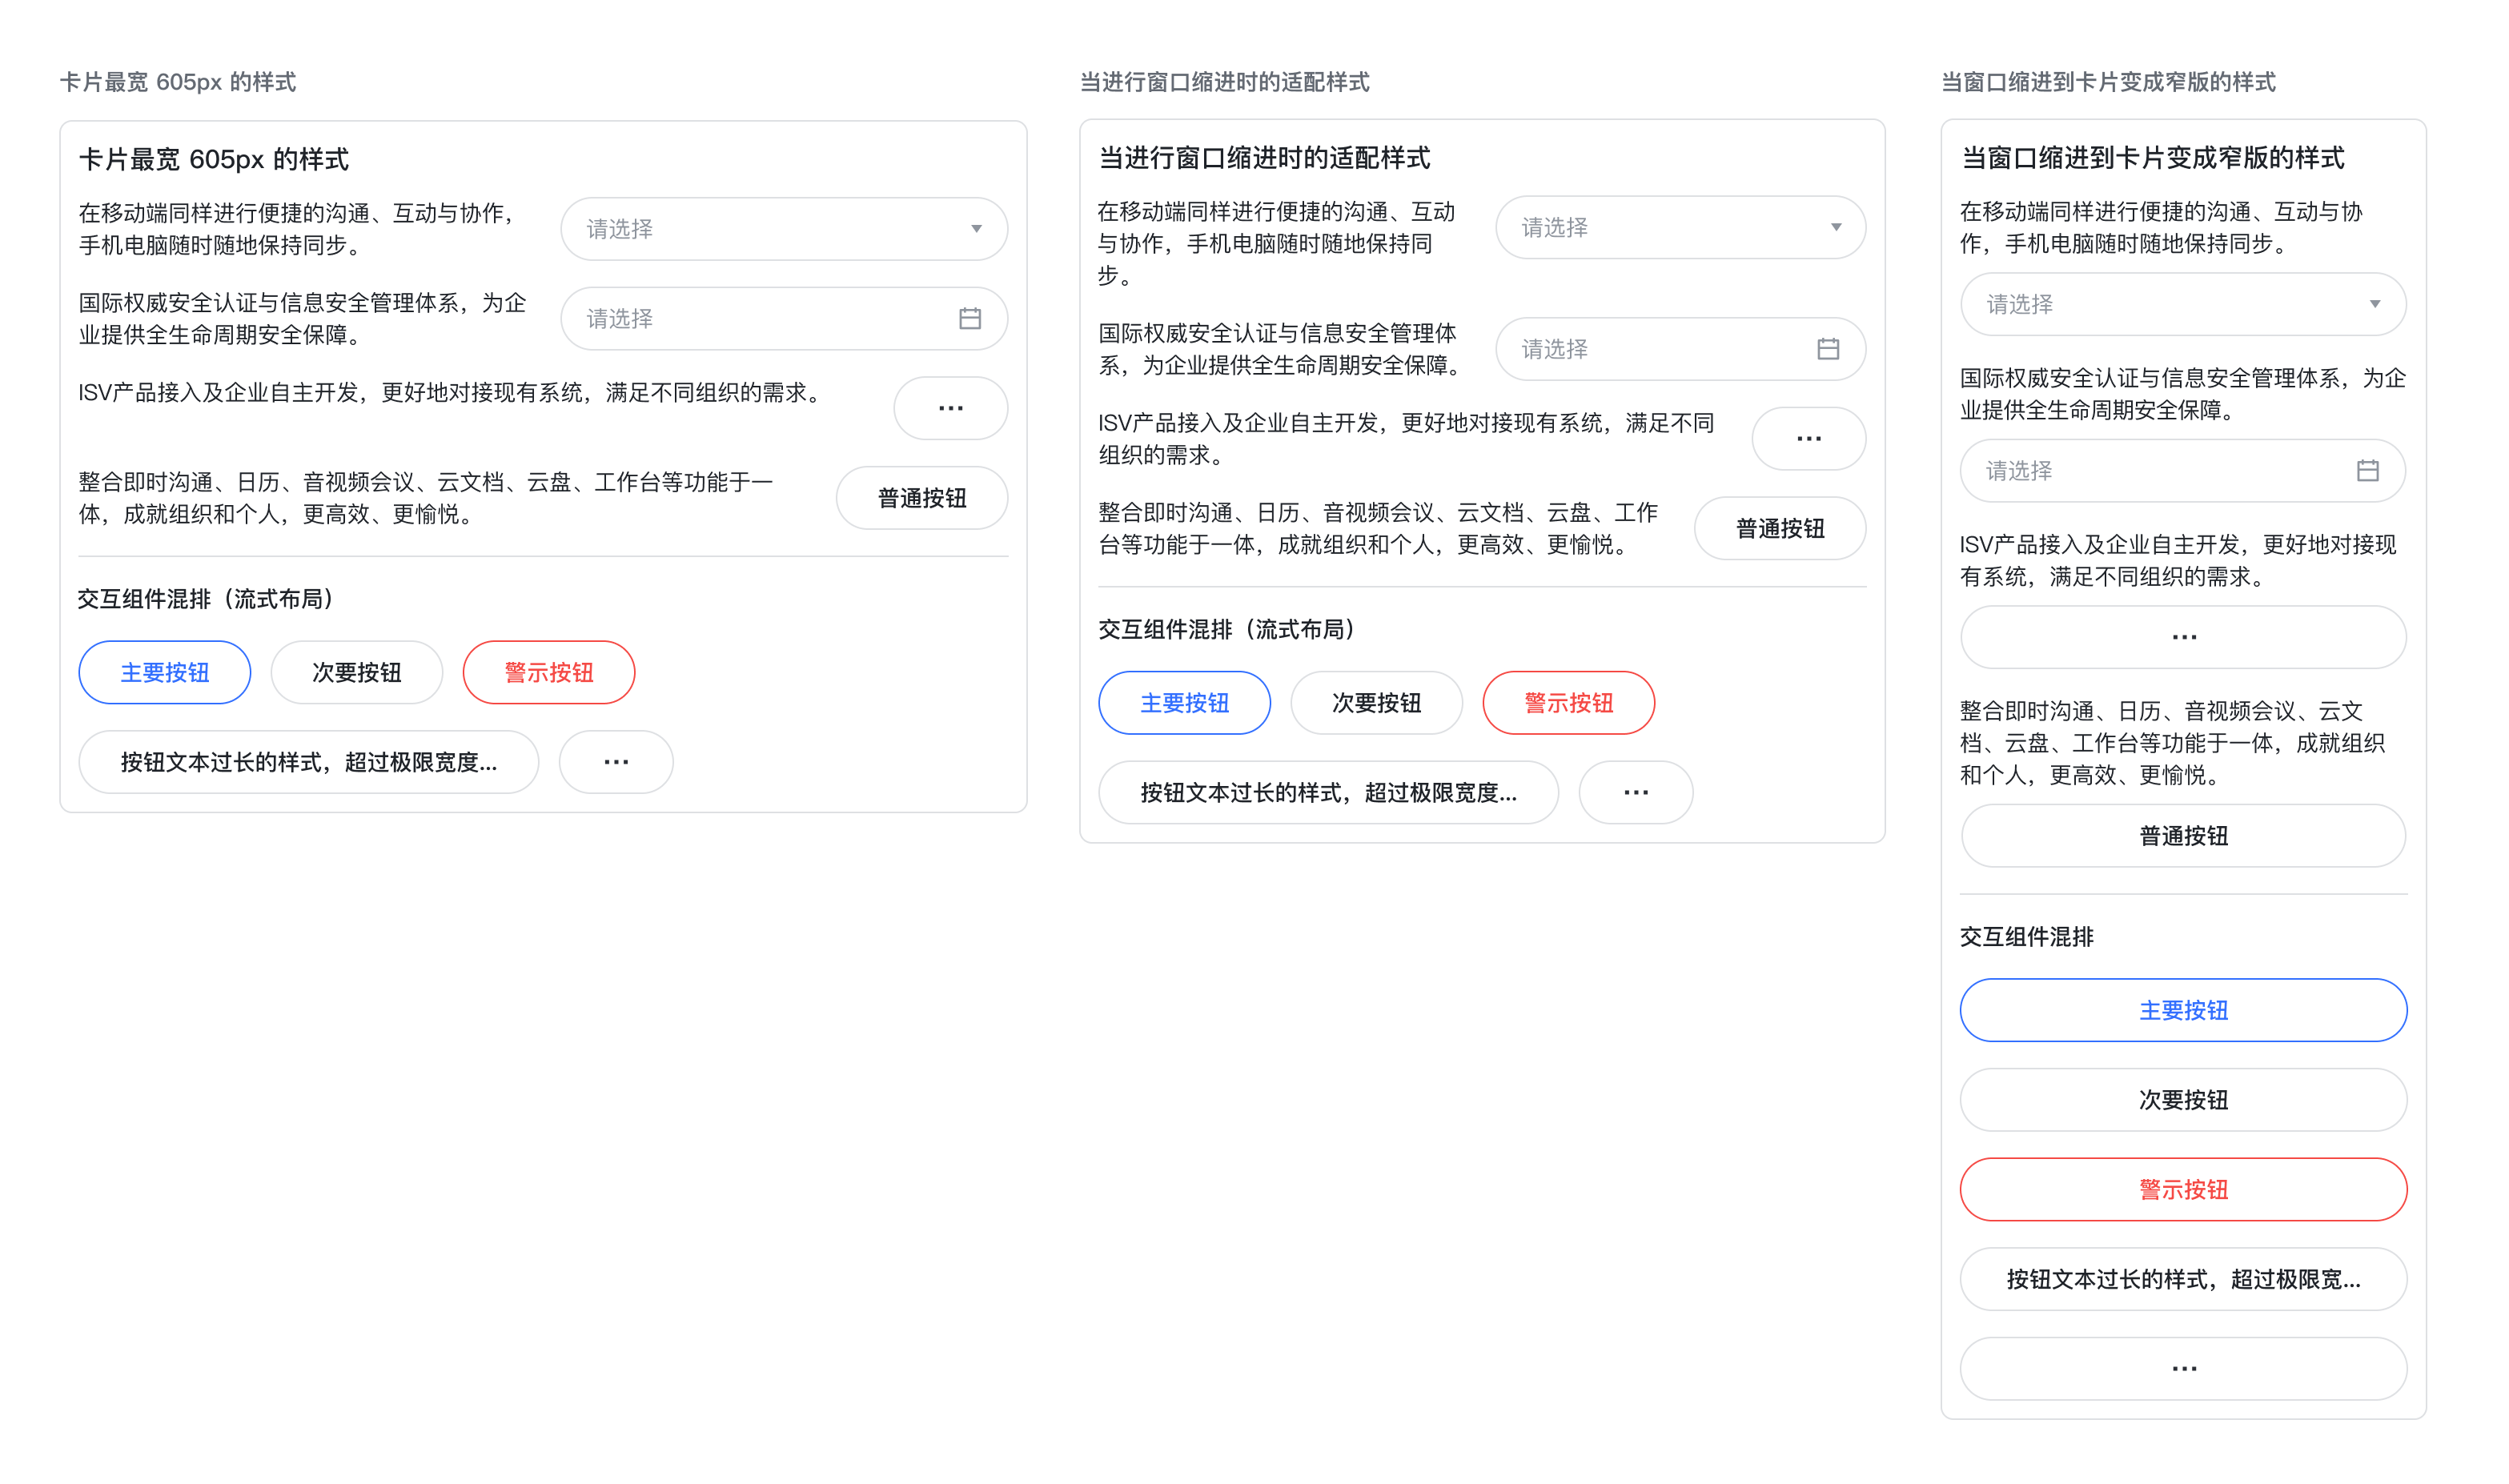Viewport: 2509px width, 1484px height.
Task: Click 普通按钮 in the middle card
Action: 1780,529
